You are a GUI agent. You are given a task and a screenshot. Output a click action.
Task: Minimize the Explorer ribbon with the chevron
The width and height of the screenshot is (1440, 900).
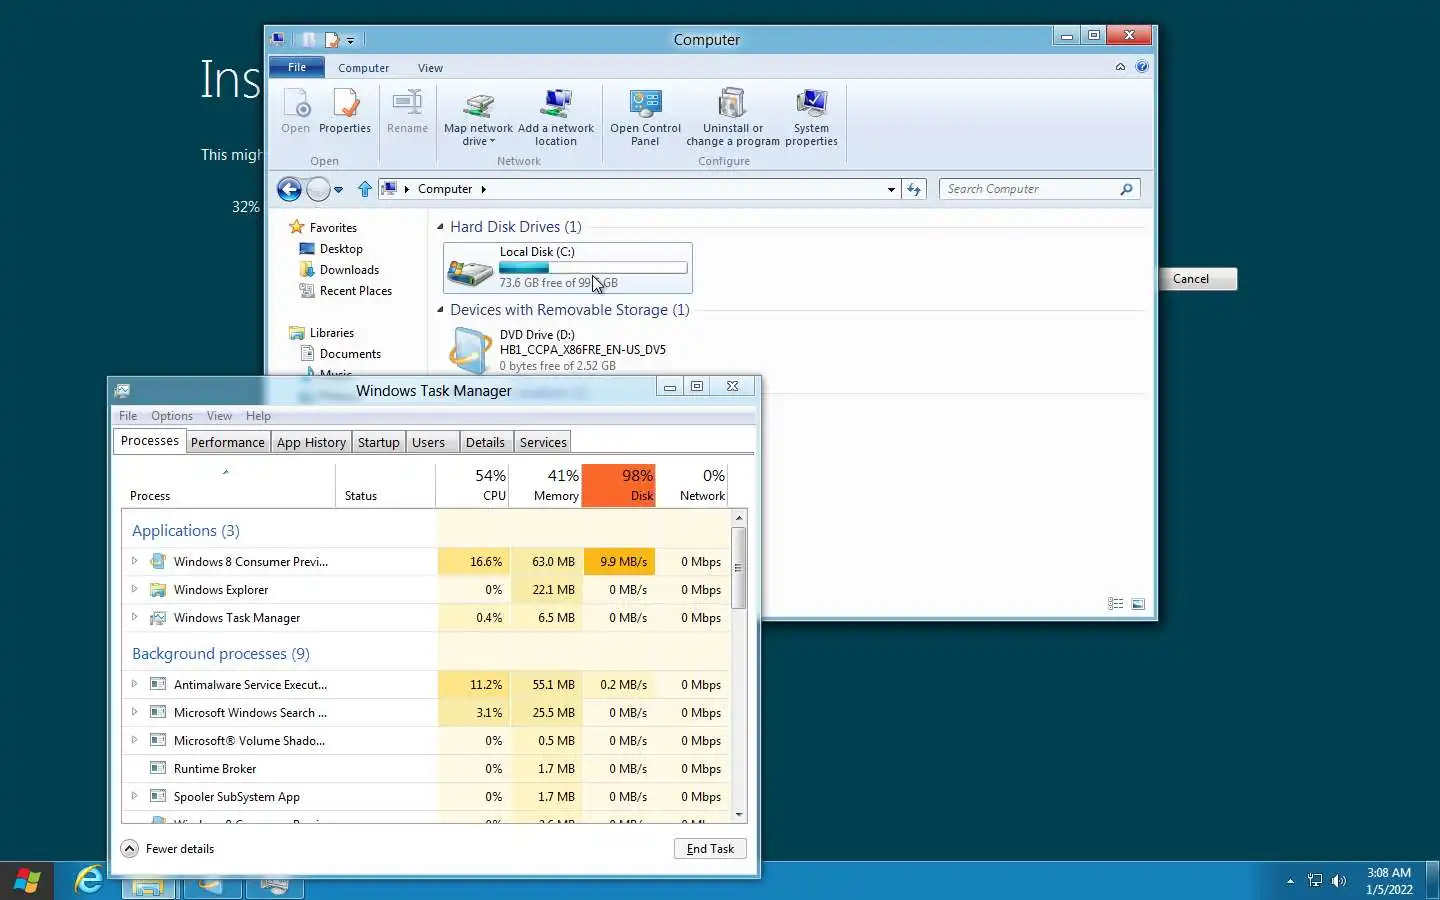point(1120,67)
